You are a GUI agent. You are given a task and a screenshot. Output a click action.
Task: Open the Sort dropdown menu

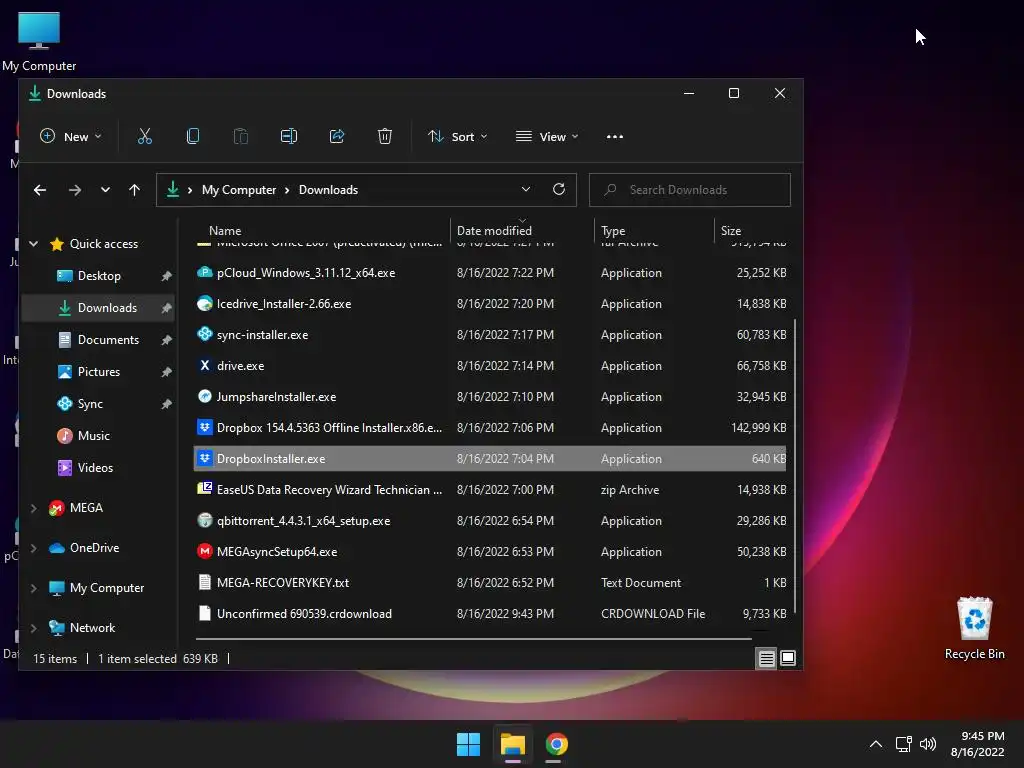tap(458, 136)
